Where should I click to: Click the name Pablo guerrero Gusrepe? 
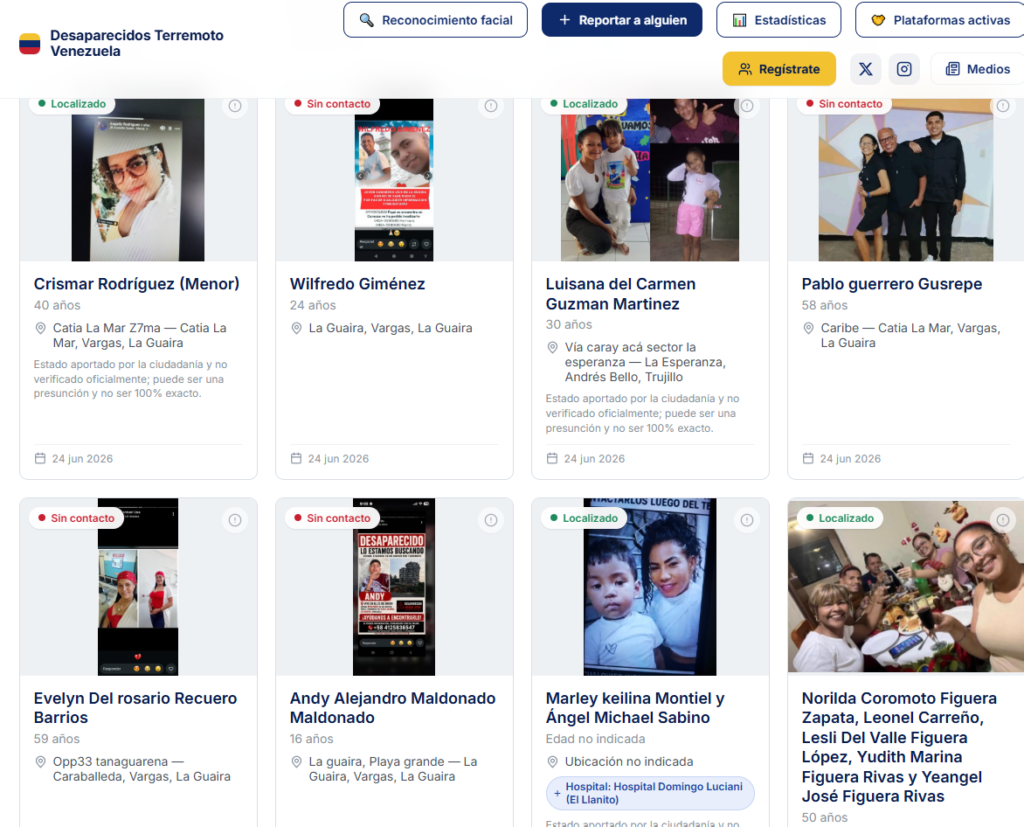[x=891, y=284]
